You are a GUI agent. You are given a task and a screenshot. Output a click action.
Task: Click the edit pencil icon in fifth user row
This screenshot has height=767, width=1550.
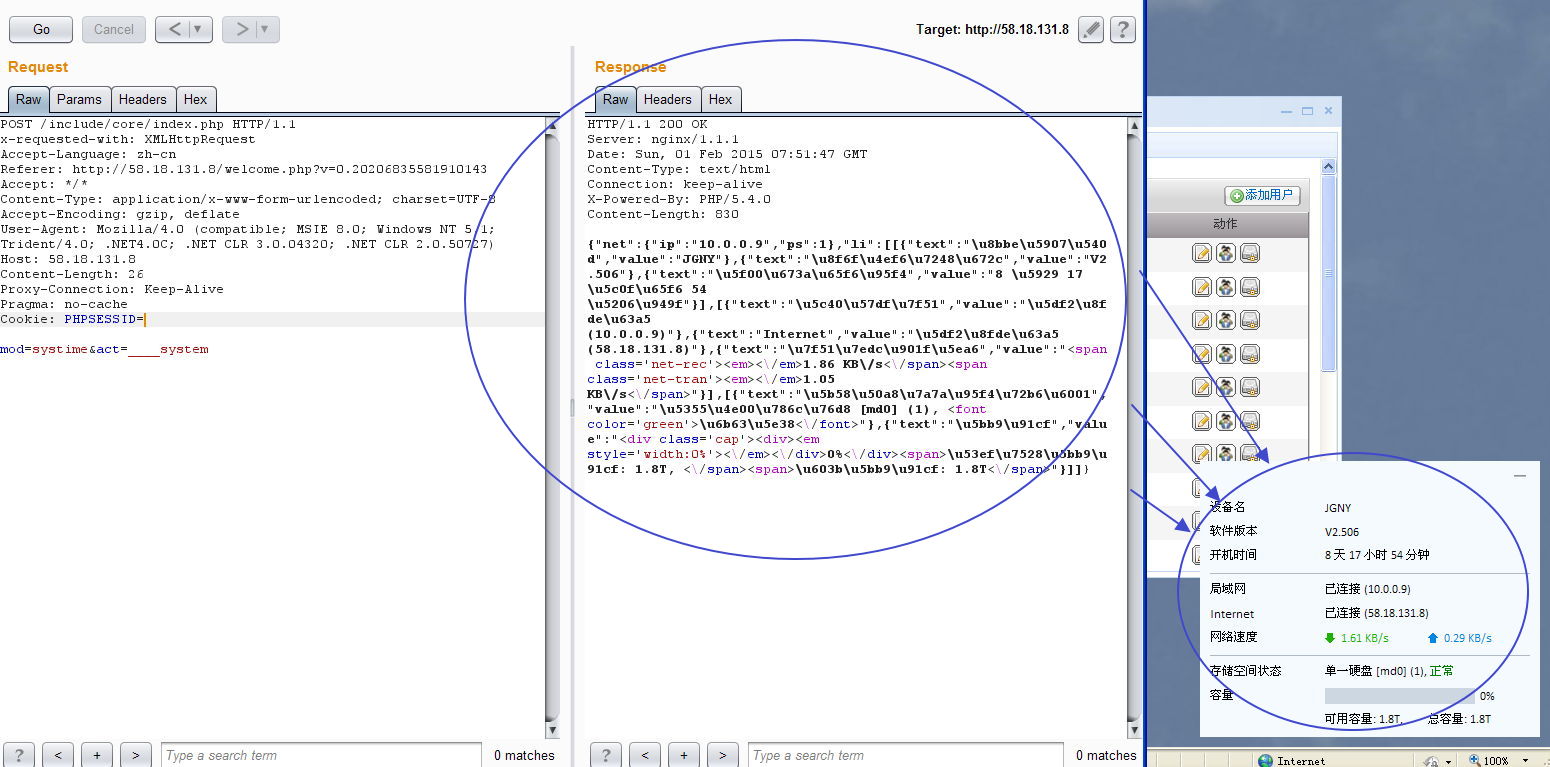click(x=1202, y=387)
